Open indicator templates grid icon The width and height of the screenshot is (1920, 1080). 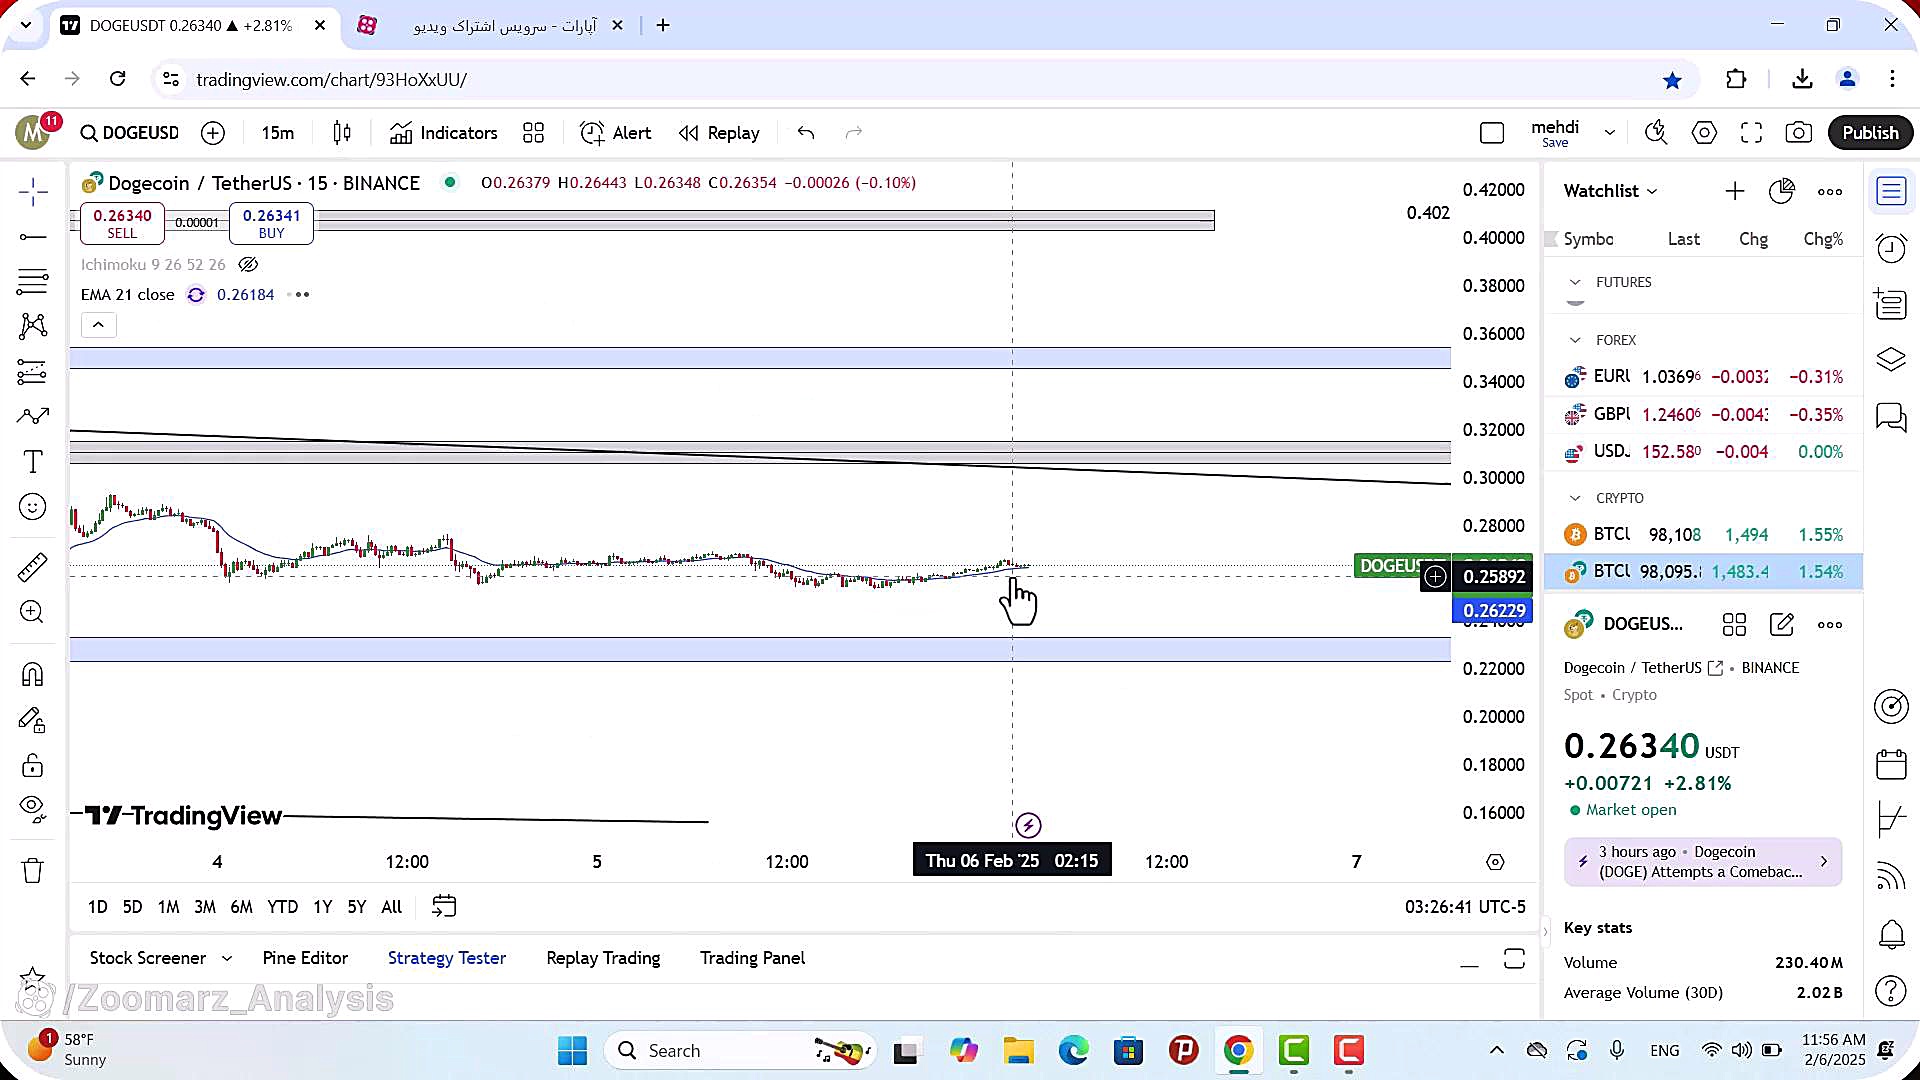pyautogui.click(x=534, y=133)
